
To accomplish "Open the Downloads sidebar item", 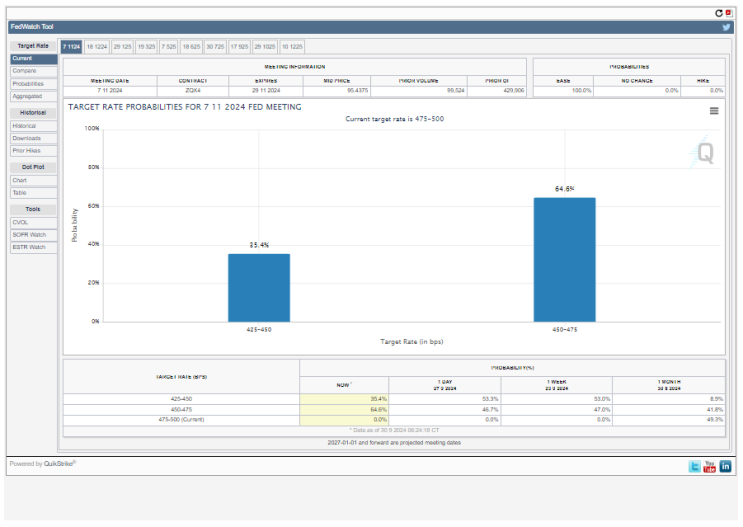I will (x=34, y=138).
